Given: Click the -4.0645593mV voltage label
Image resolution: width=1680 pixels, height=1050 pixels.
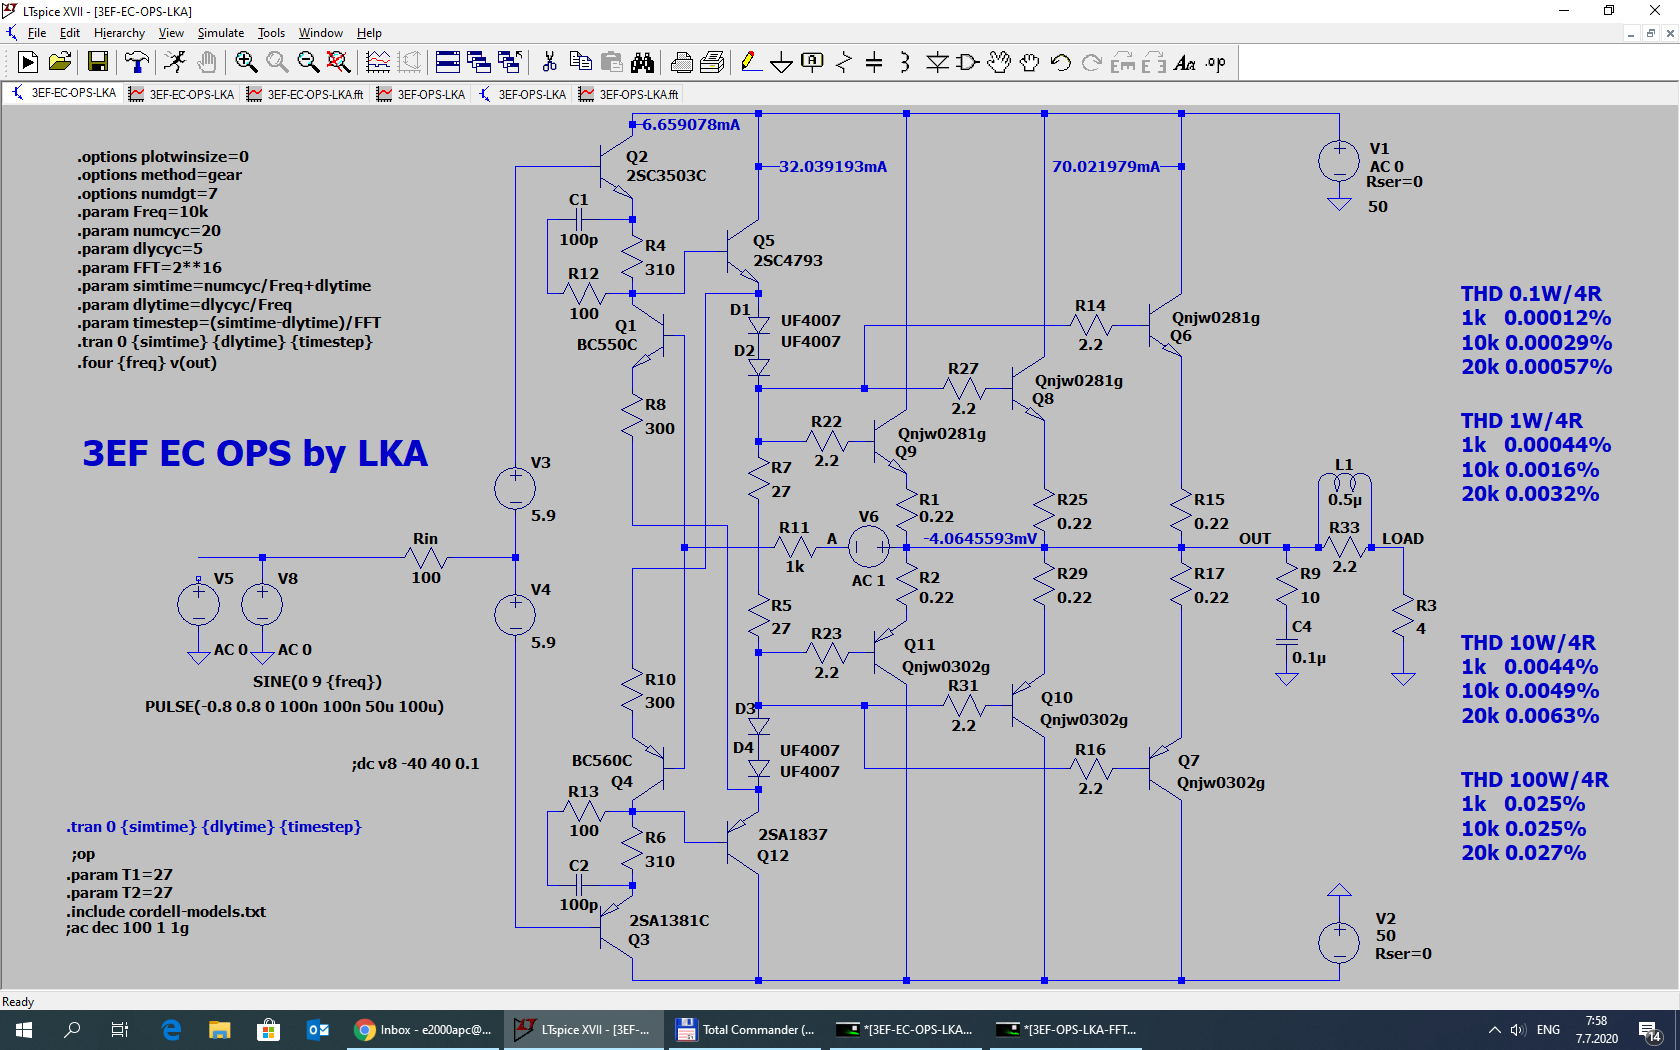Looking at the screenshot, I should (980, 538).
